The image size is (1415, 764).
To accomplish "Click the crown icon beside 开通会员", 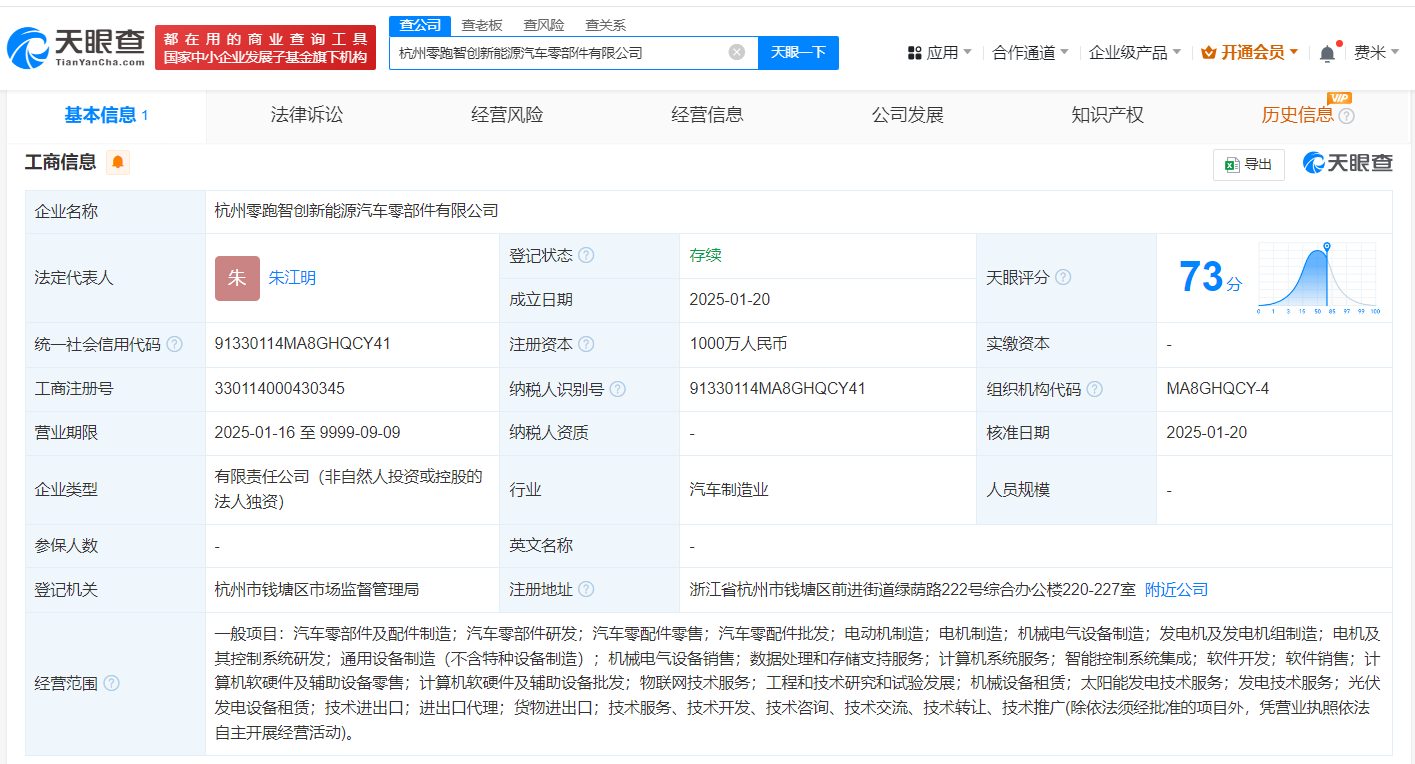I will (1207, 50).
